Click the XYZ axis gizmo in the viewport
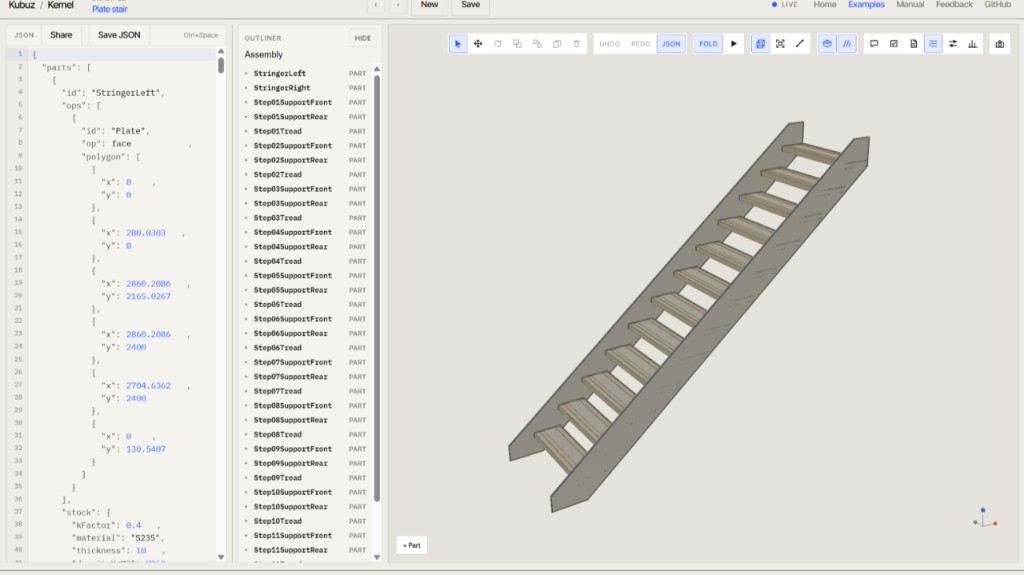This screenshot has width=1024, height=575. coord(984,518)
